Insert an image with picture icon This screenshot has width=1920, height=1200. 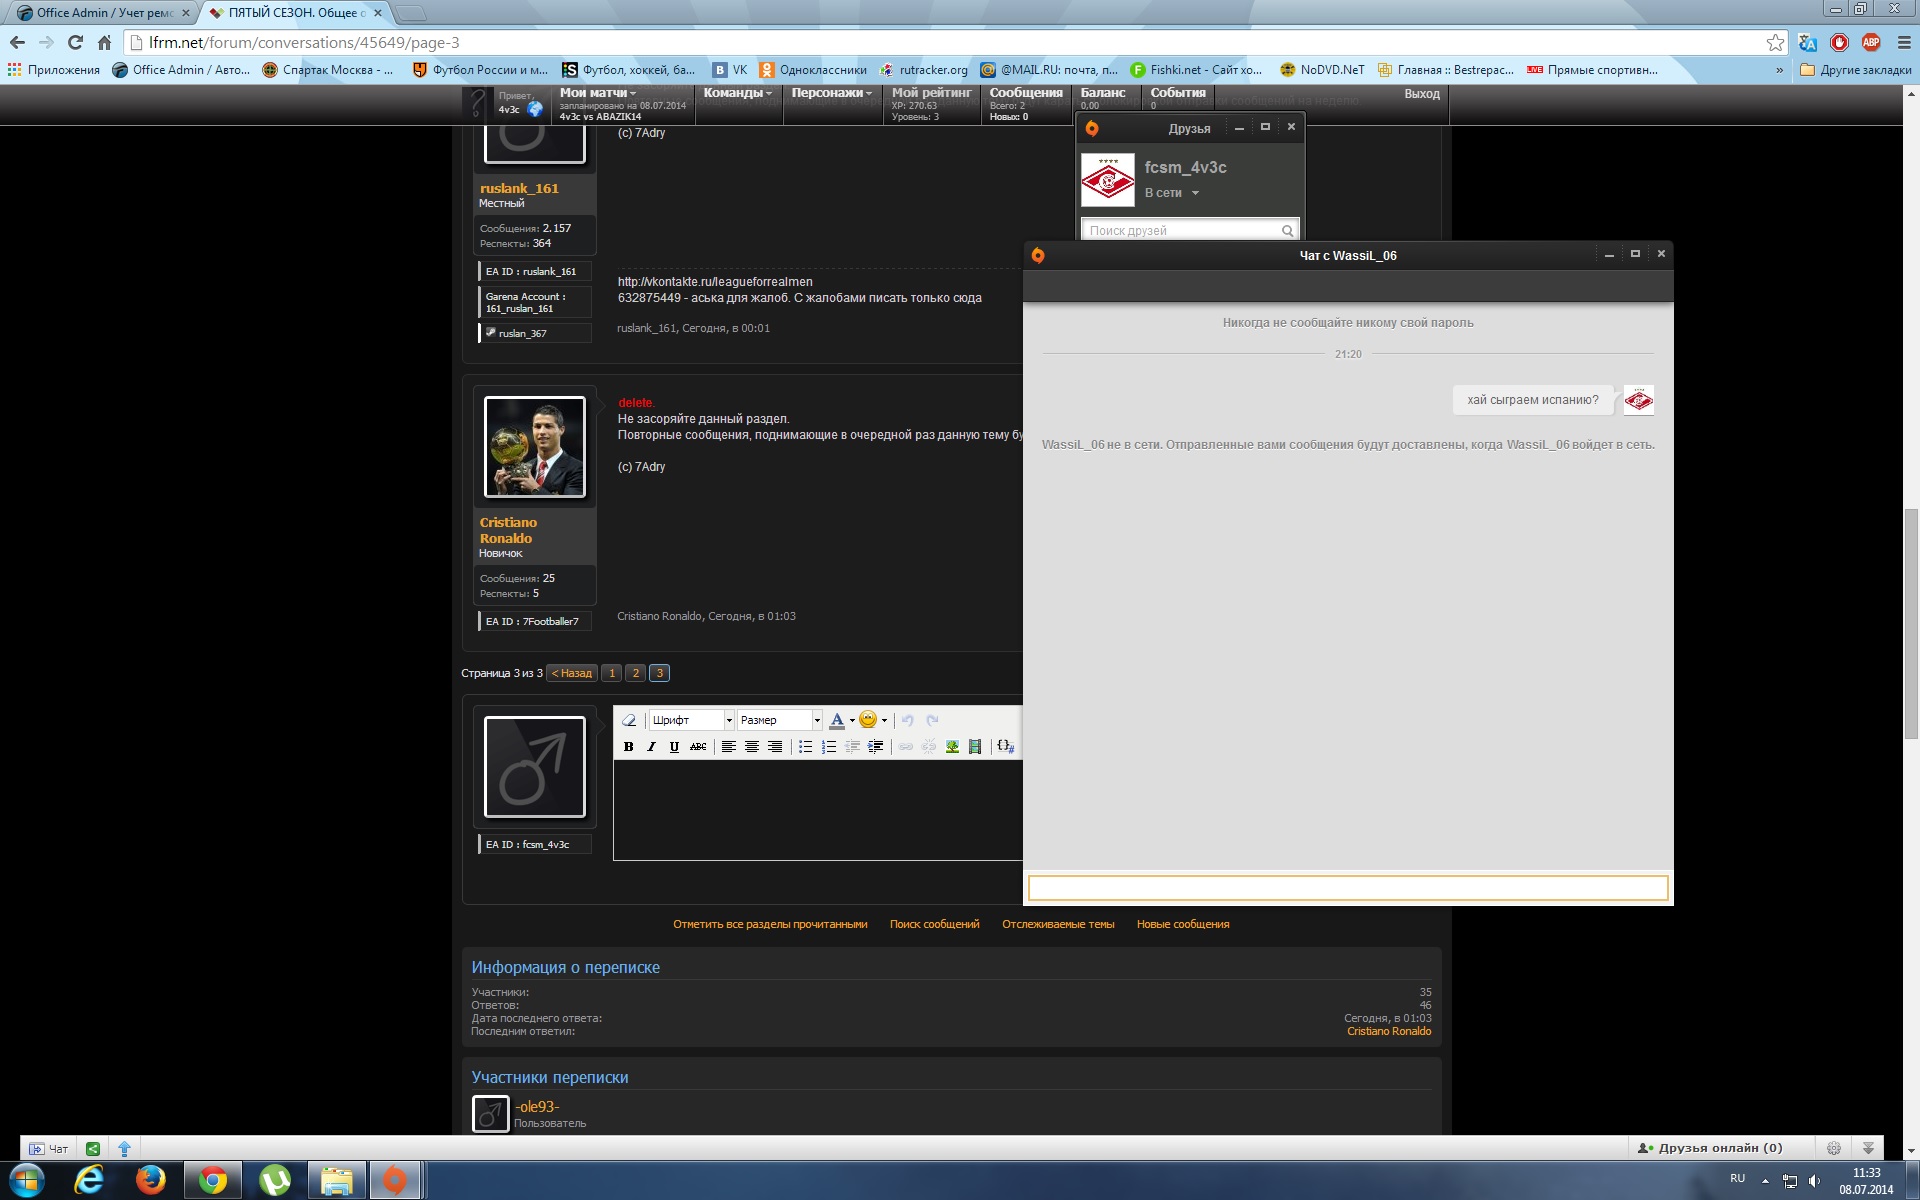(x=952, y=747)
